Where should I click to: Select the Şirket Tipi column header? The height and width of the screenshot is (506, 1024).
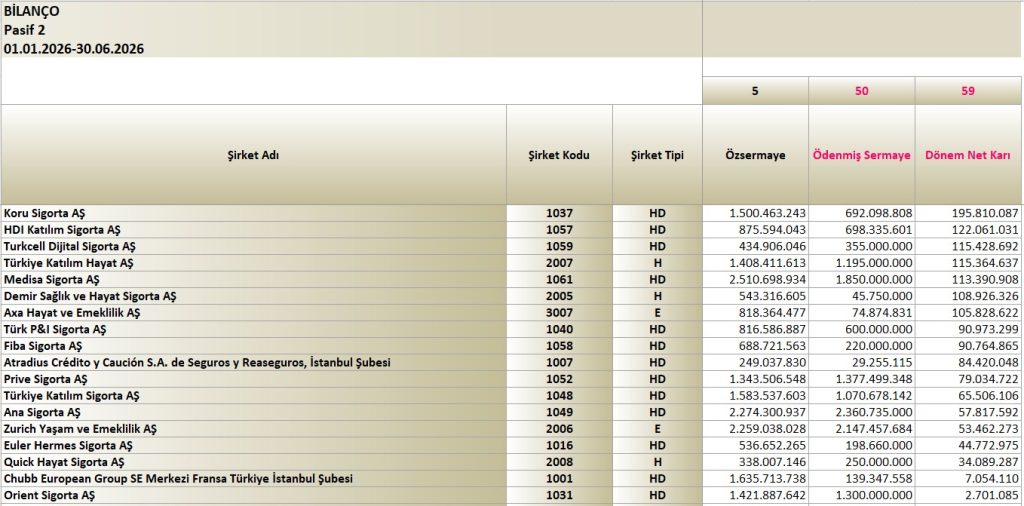(657, 155)
